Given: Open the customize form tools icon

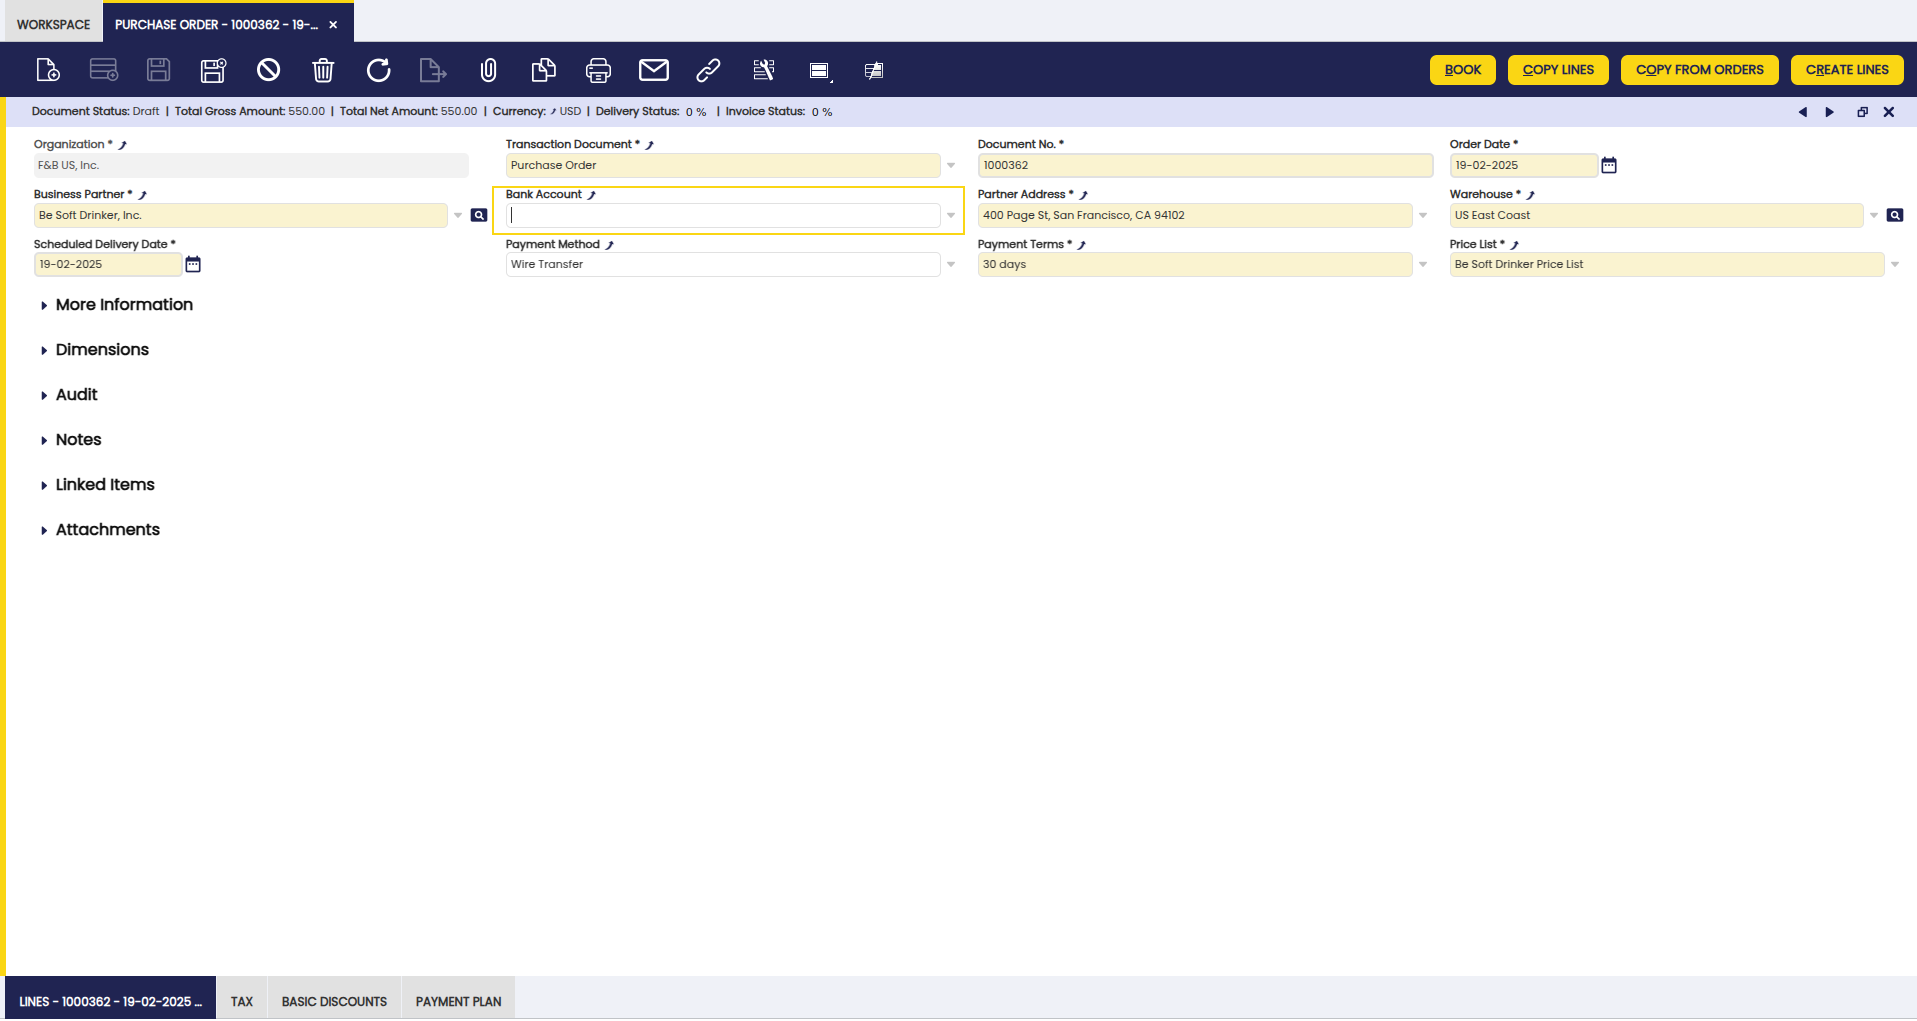Looking at the screenshot, I should [764, 70].
